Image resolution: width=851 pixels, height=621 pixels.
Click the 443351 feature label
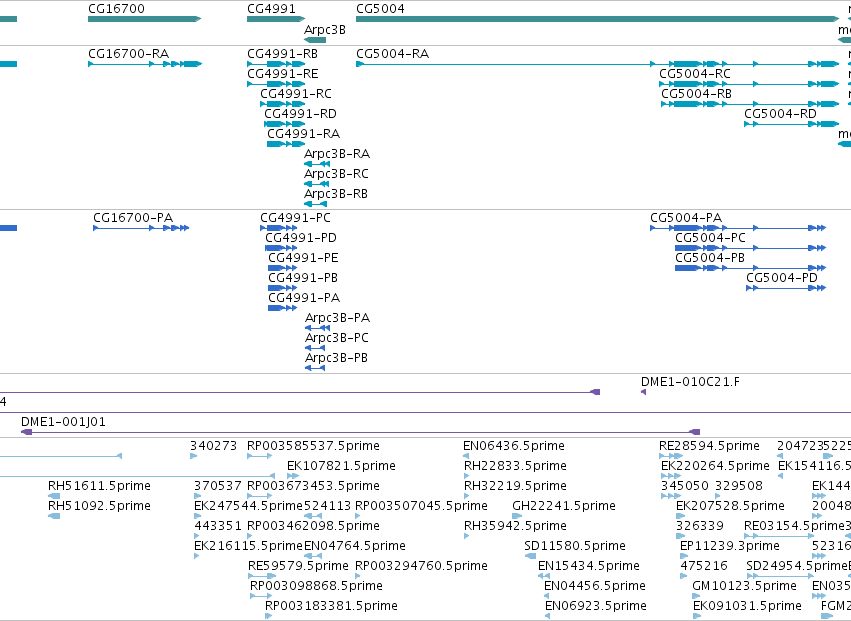coord(218,527)
